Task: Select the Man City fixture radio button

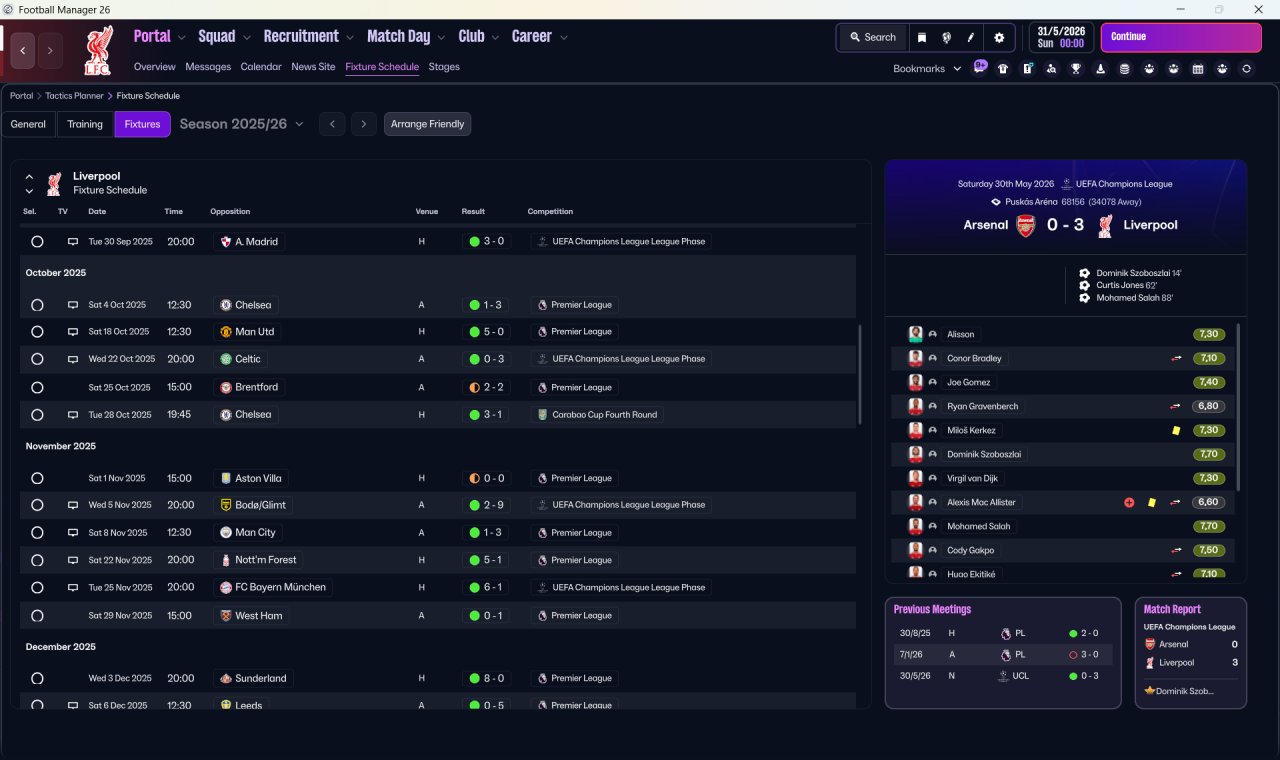Action: (x=37, y=533)
